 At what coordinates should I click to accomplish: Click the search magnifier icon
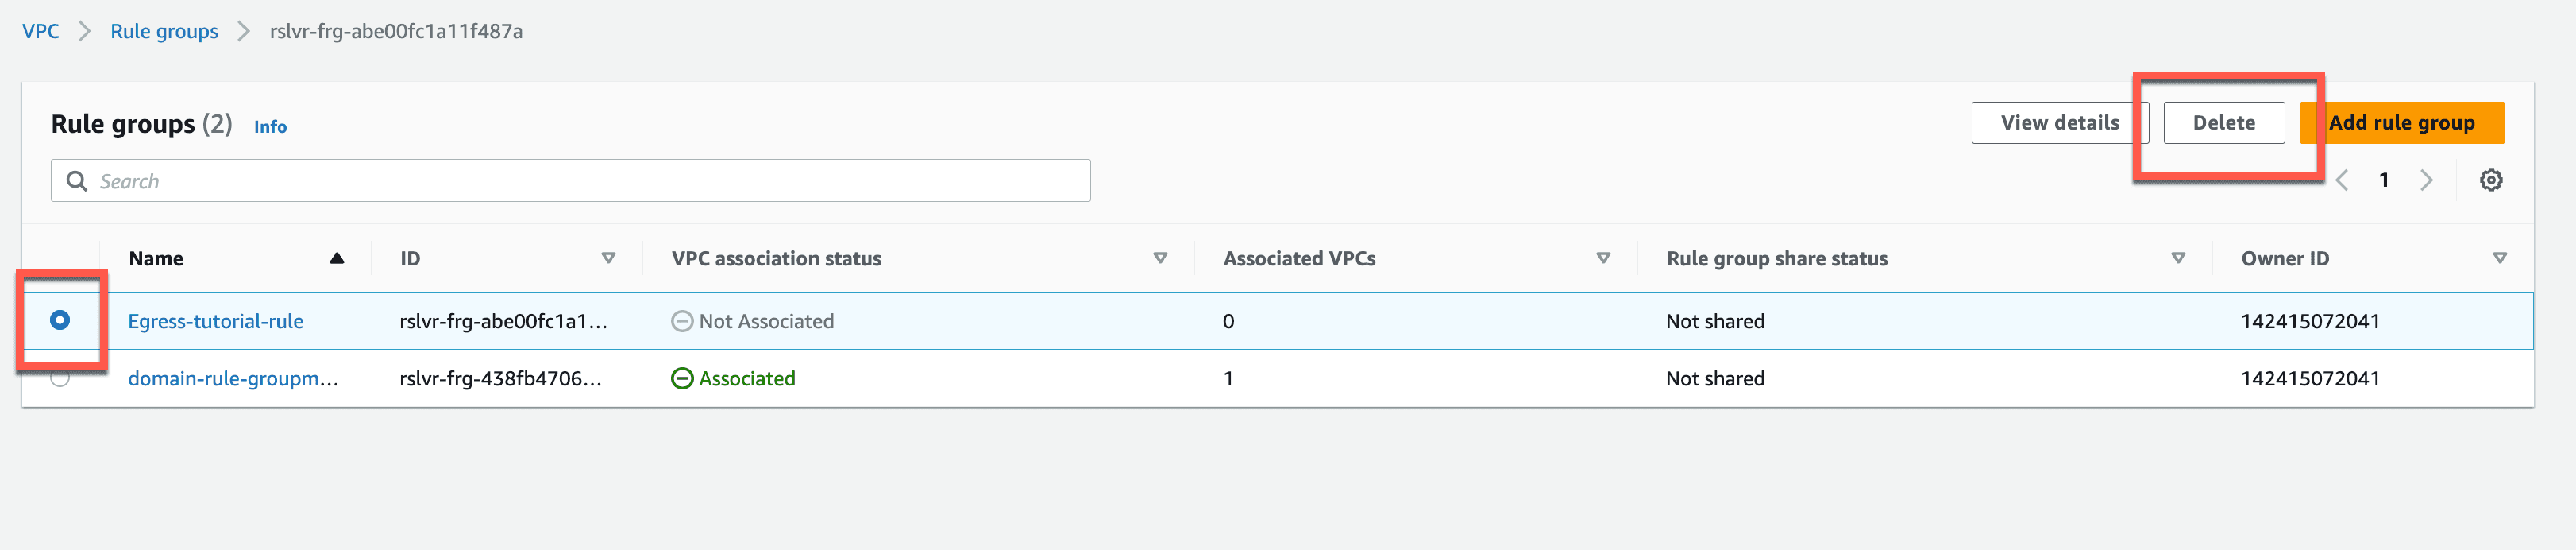(77, 181)
